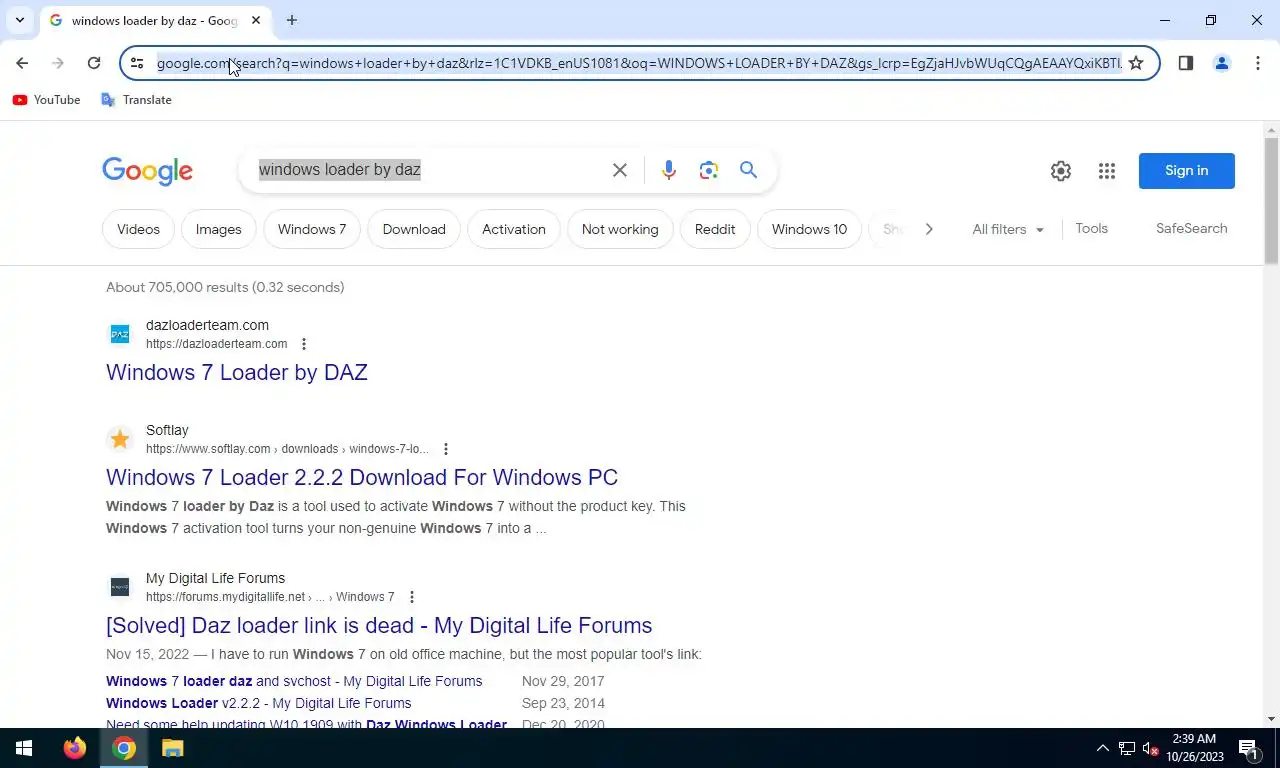Viewport: 1280px width, 768px height.
Task: Open Google apps grid
Action: [x=1107, y=171]
